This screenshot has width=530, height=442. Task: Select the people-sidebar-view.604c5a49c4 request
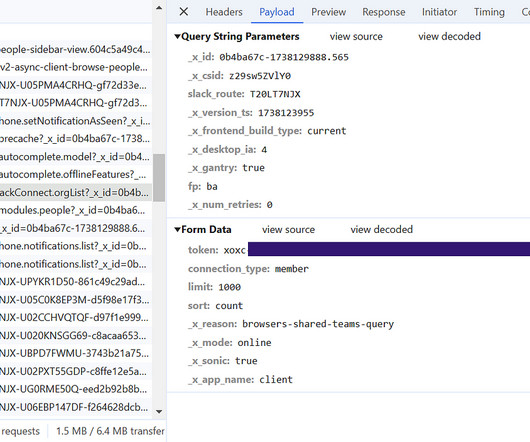(x=75, y=50)
